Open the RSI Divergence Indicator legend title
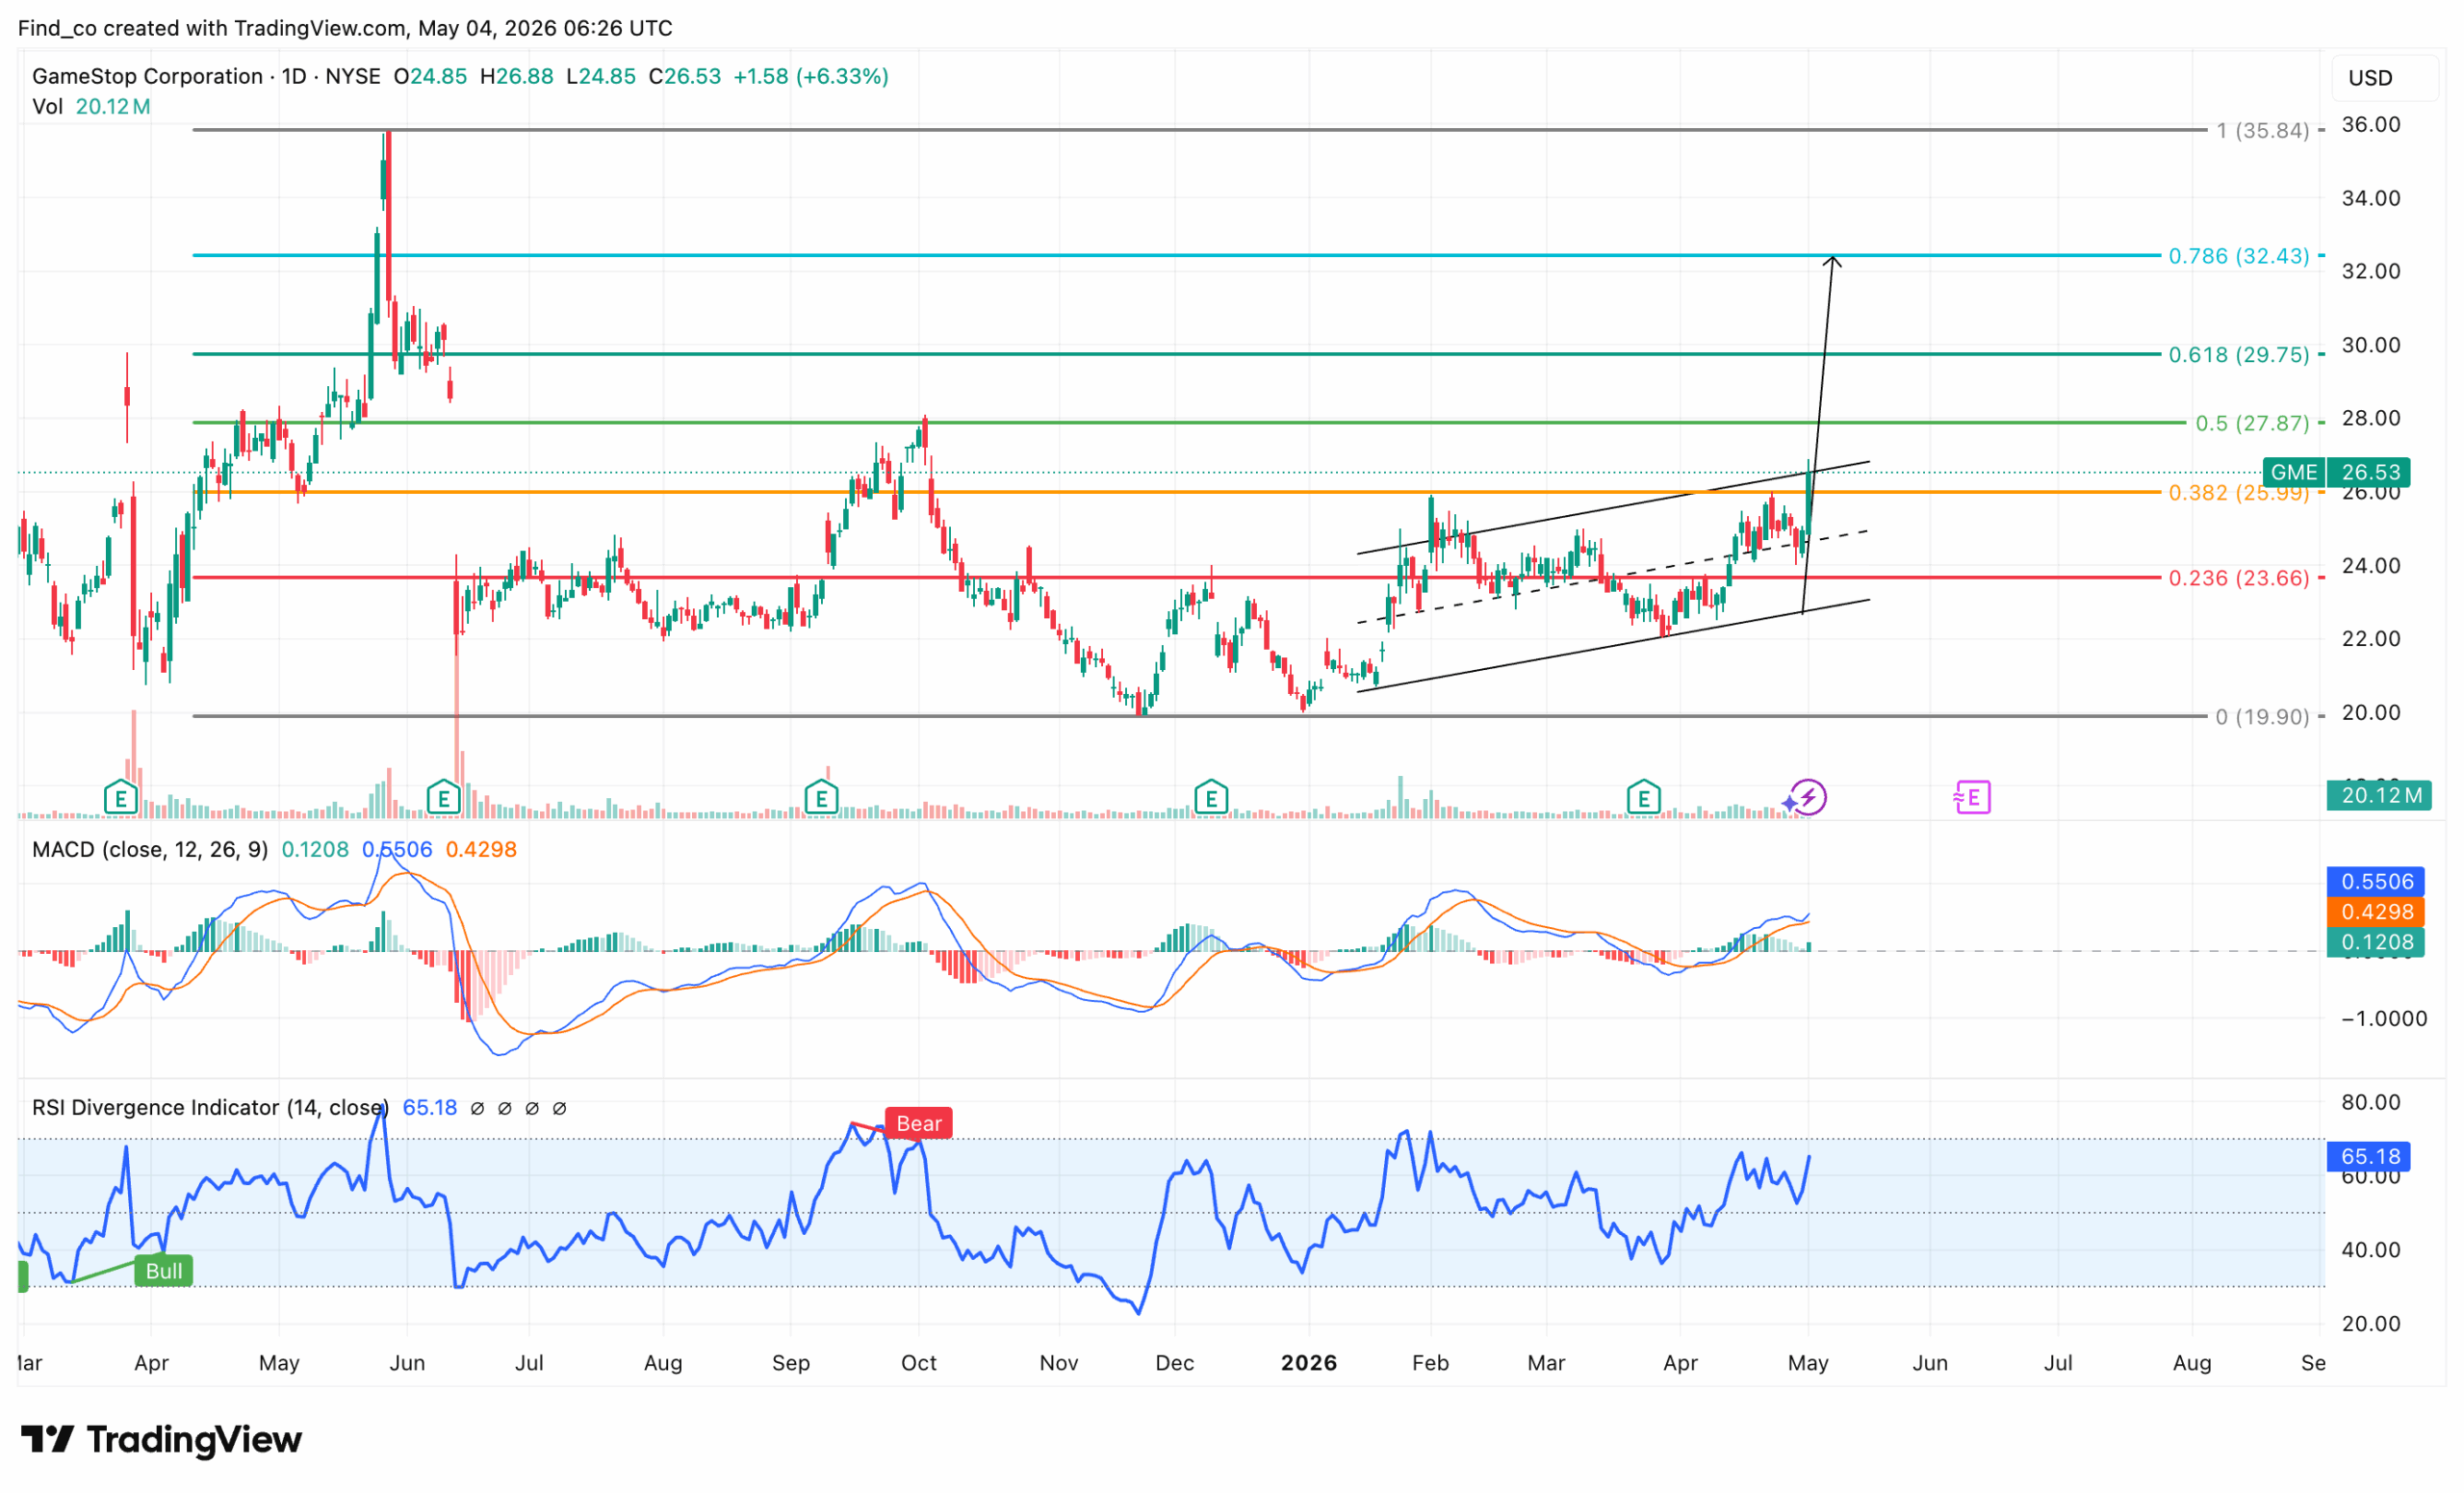The height and width of the screenshot is (1493, 2464). 210,1108
